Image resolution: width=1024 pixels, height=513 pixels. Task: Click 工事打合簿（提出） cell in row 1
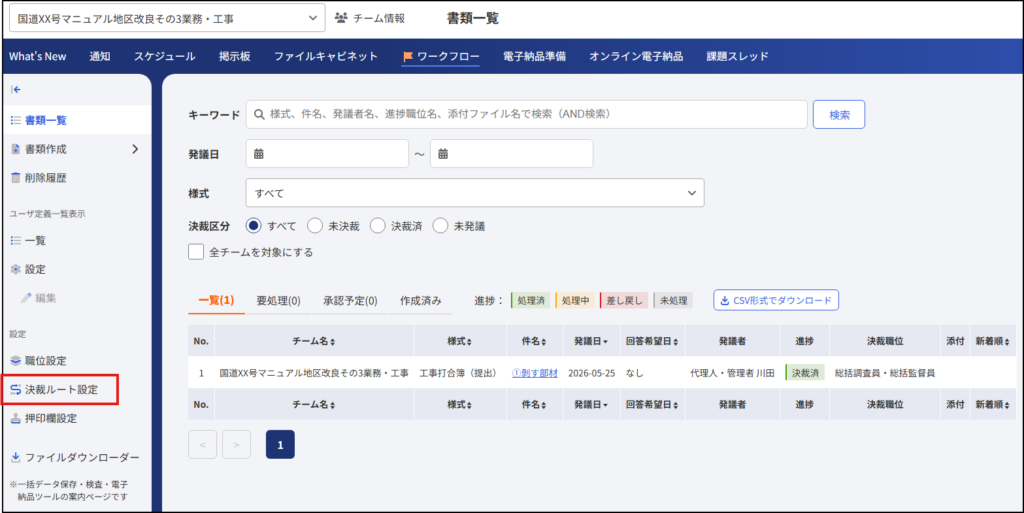460,373
